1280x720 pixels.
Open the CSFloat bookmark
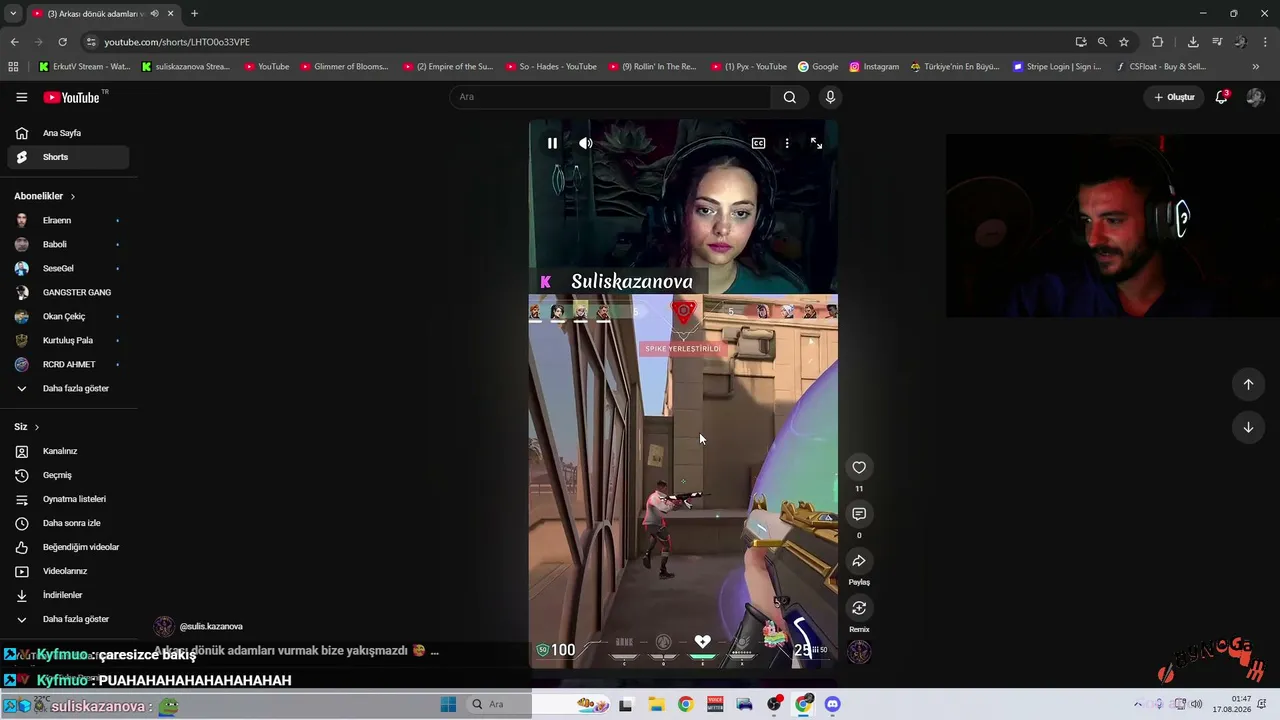[1161, 67]
